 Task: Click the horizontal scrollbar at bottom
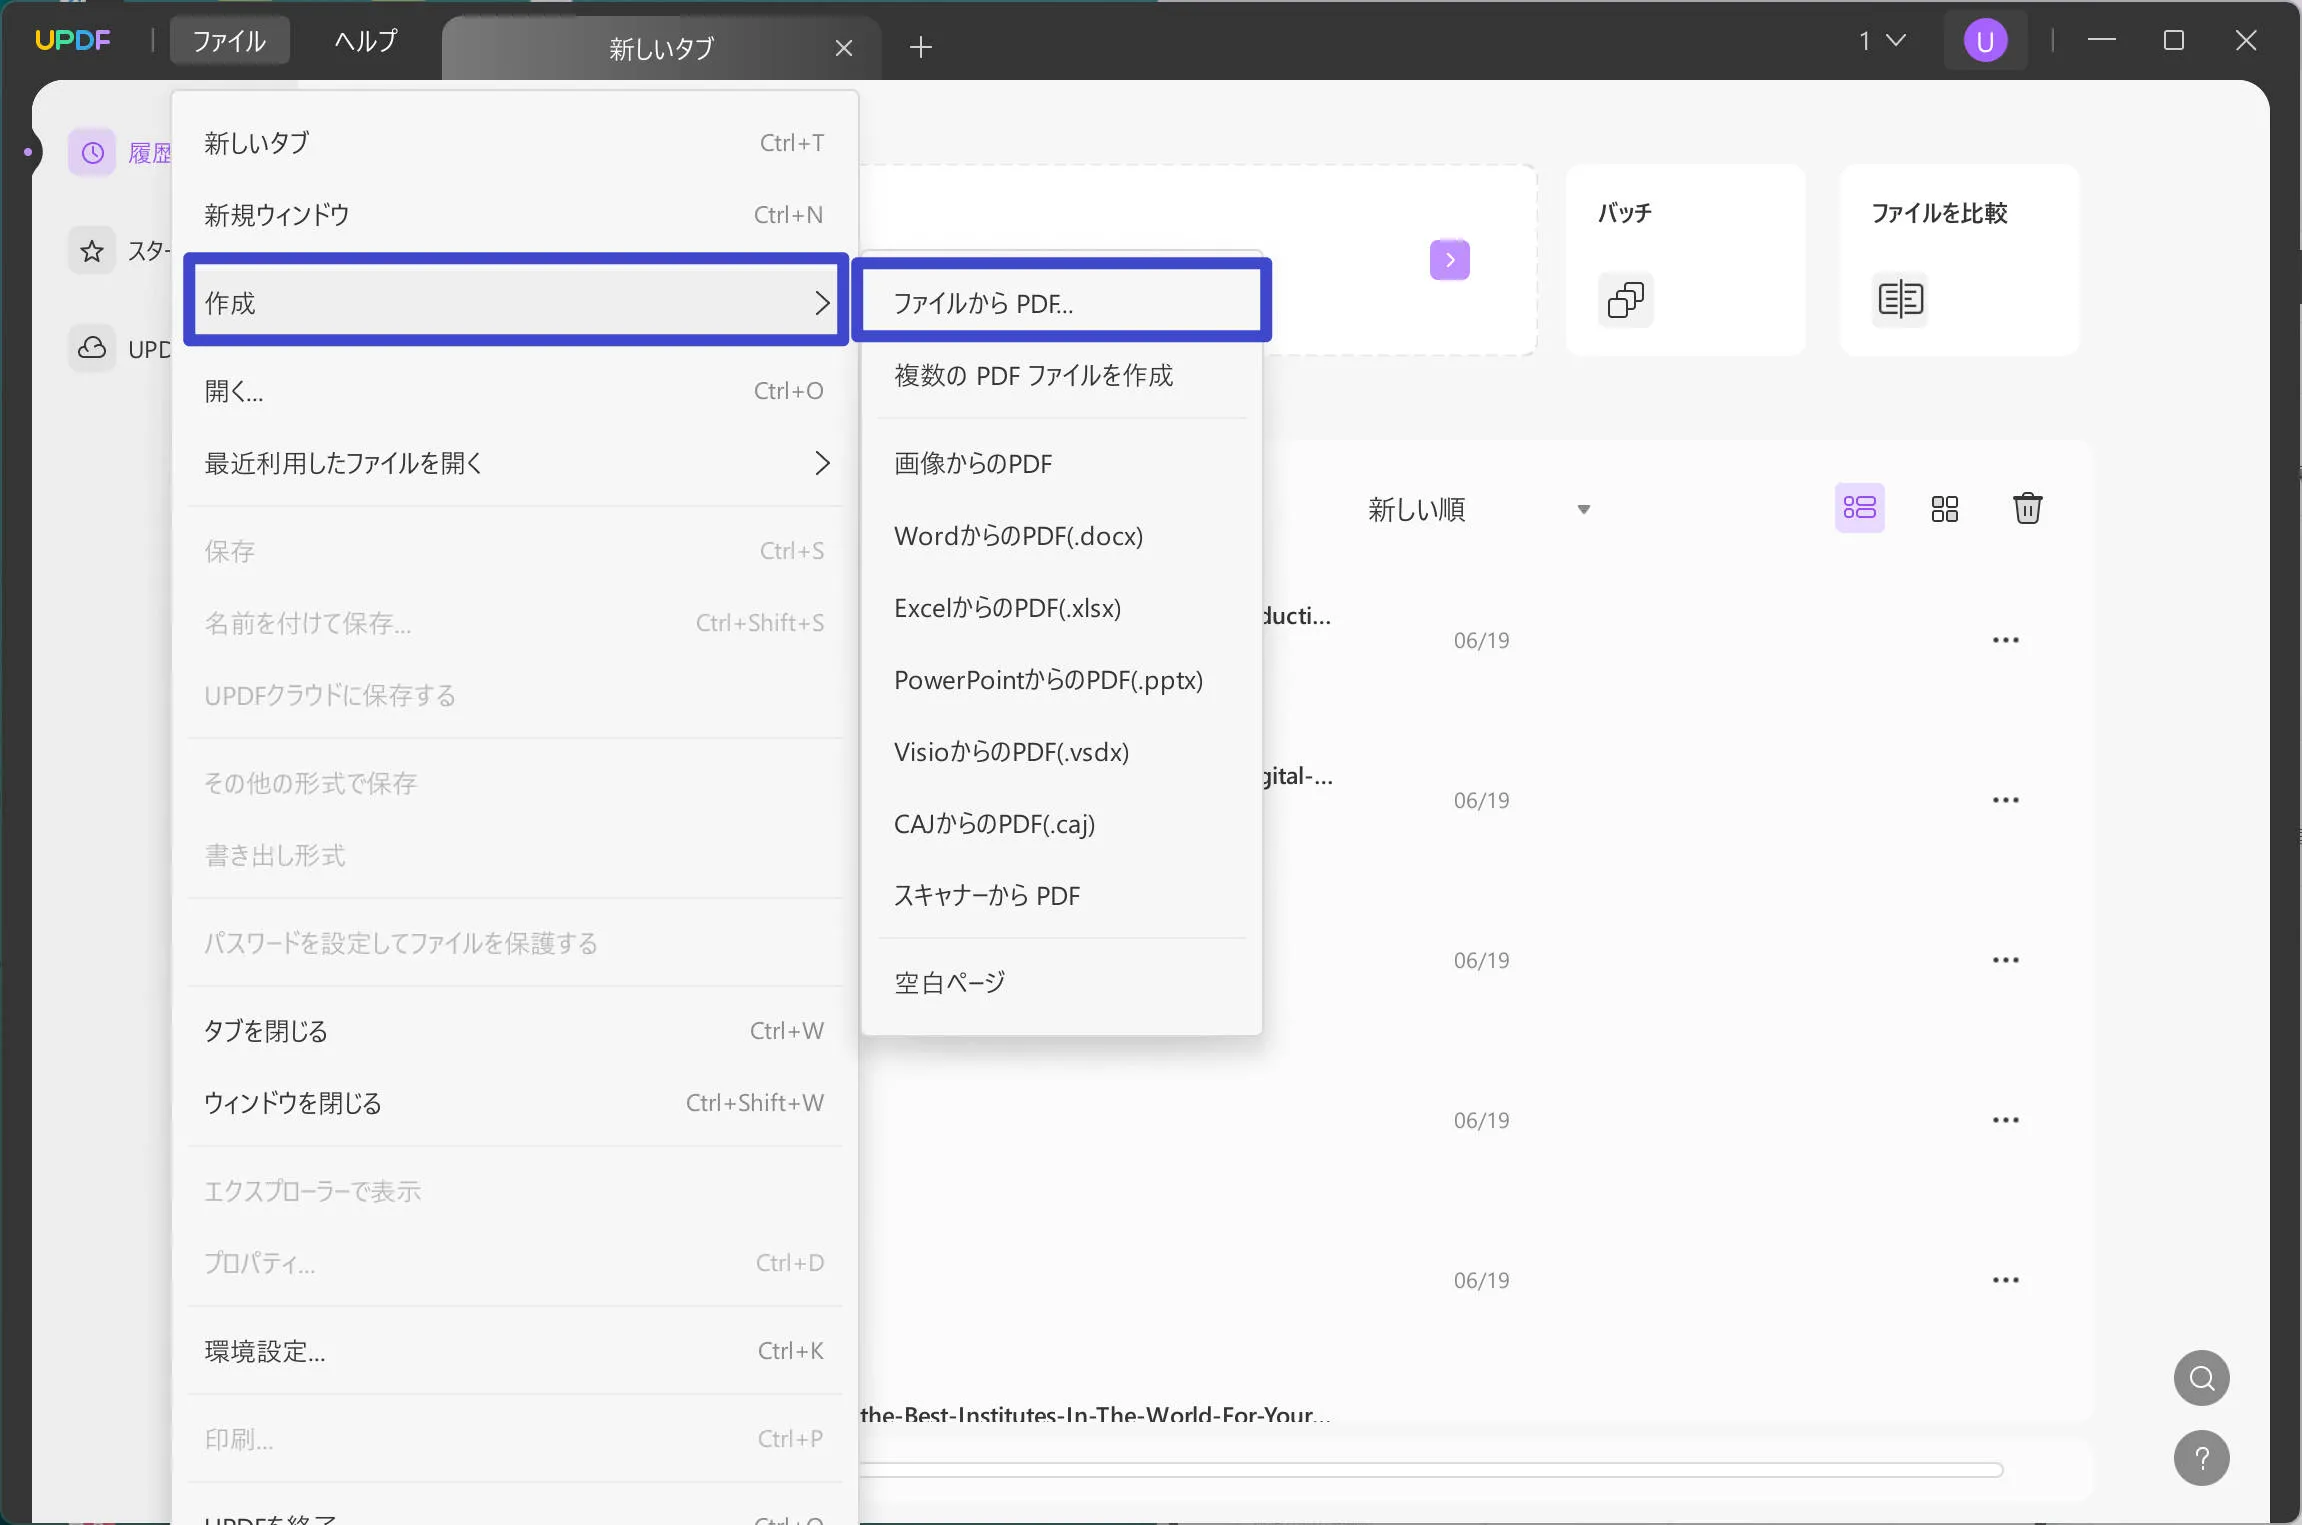tap(1430, 1470)
